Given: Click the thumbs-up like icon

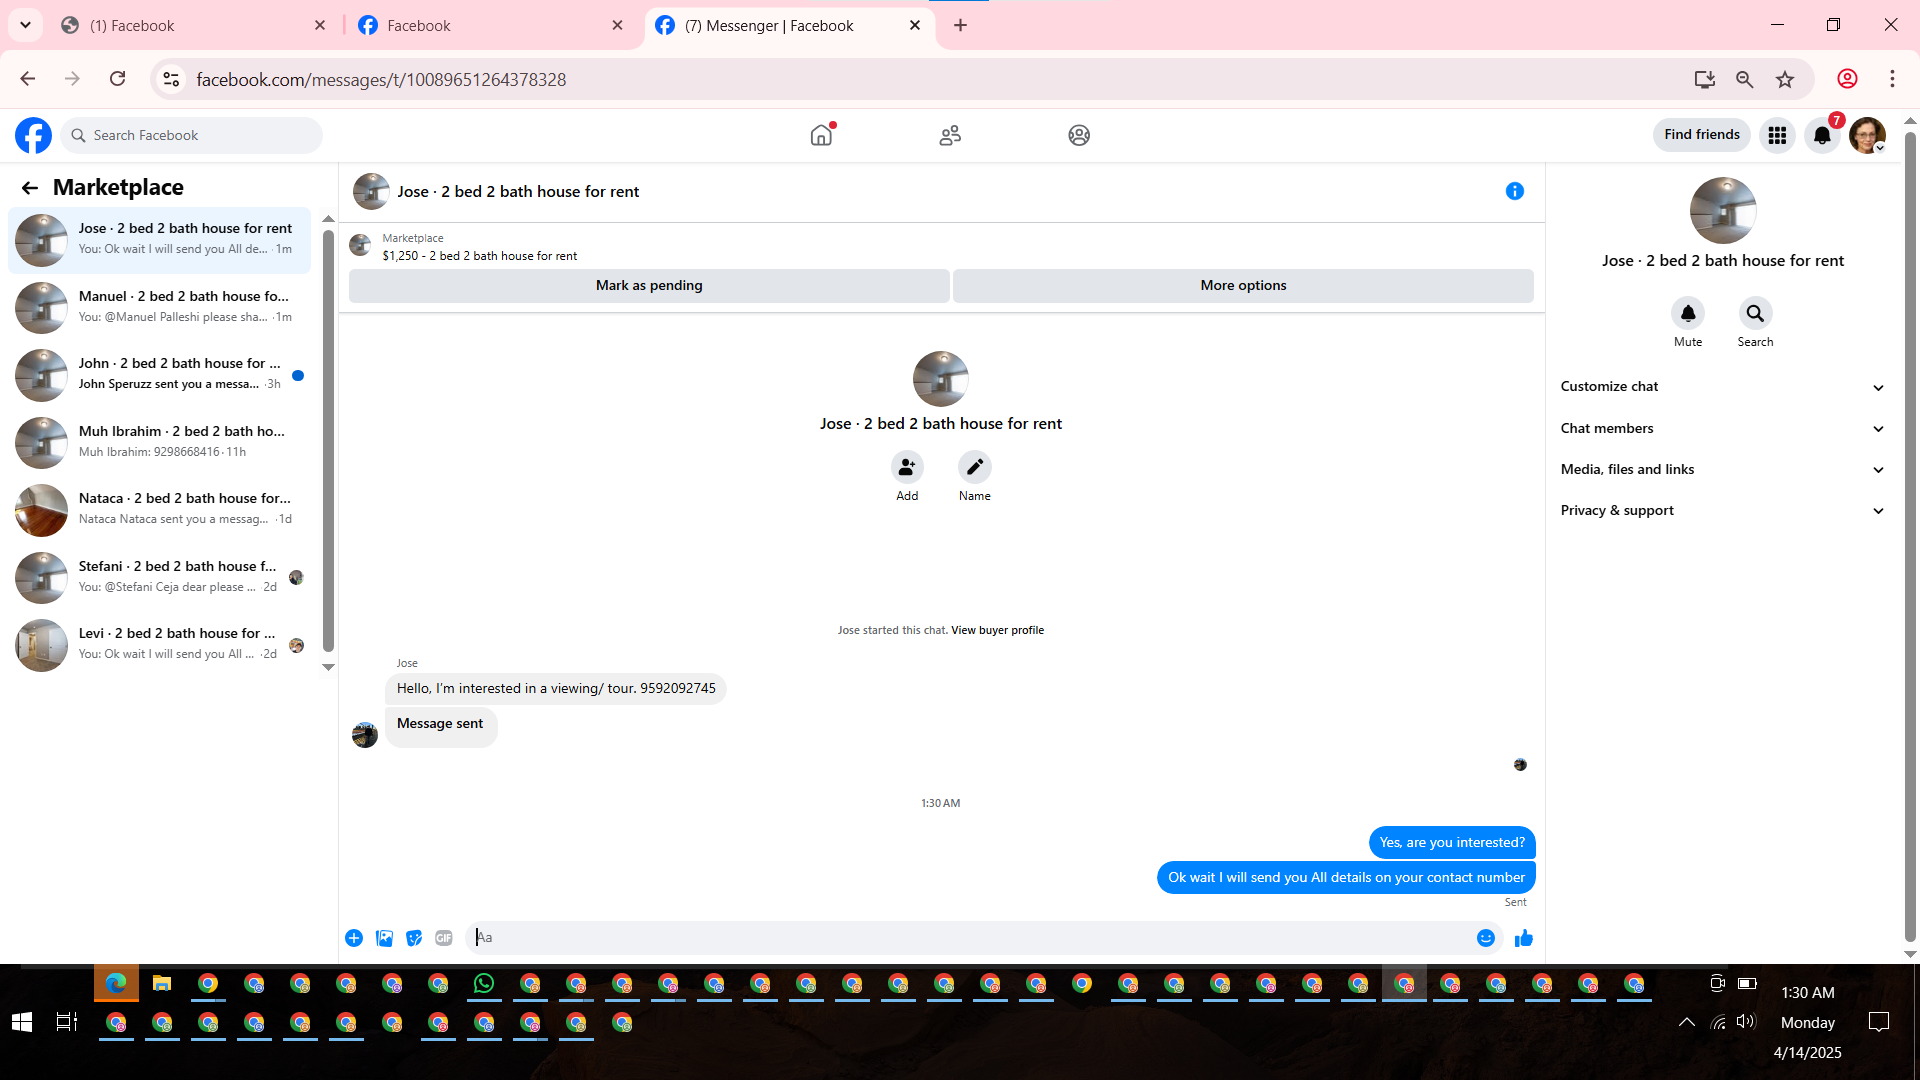Looking at the screenshot, I should [x=1523, y=938].
